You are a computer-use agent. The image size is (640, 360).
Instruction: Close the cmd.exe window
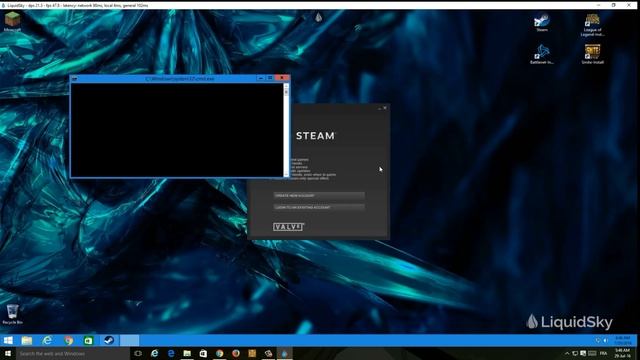[x=282, y=78]
